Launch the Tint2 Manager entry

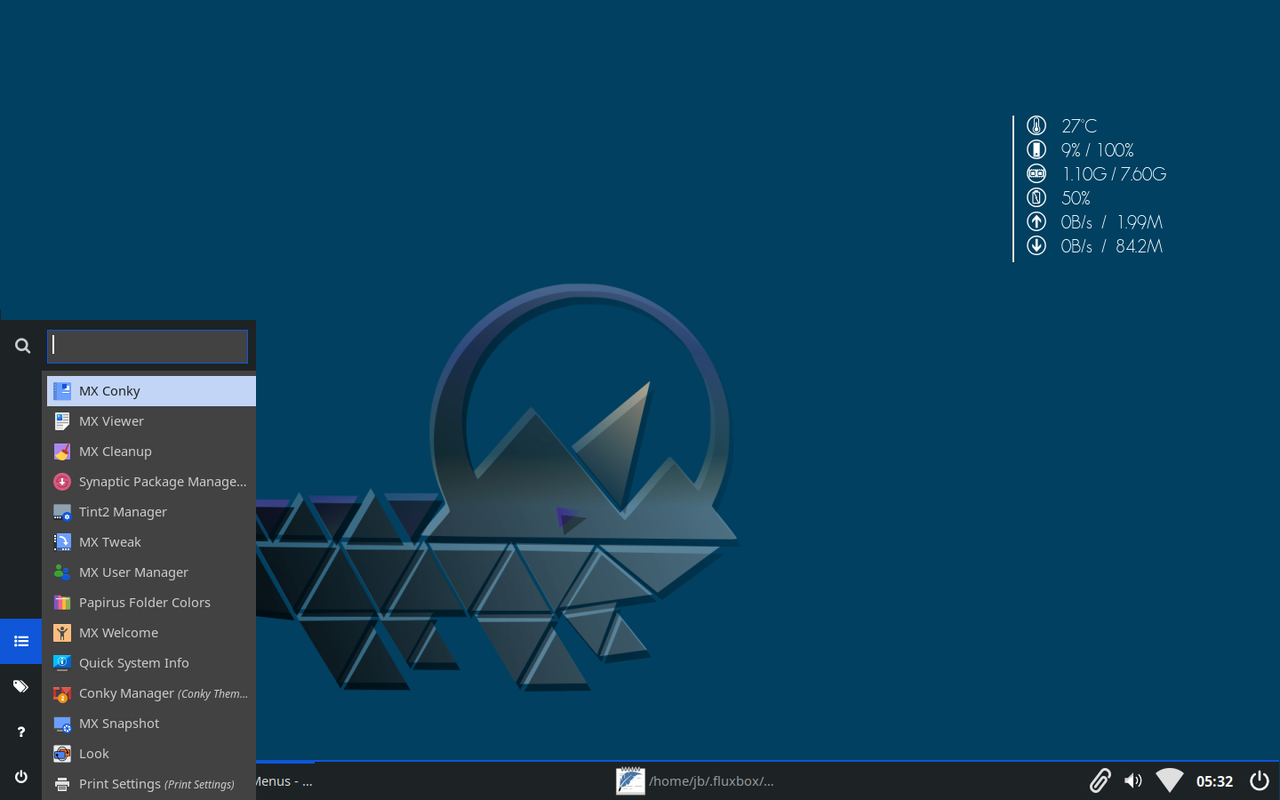pos(151,512)
